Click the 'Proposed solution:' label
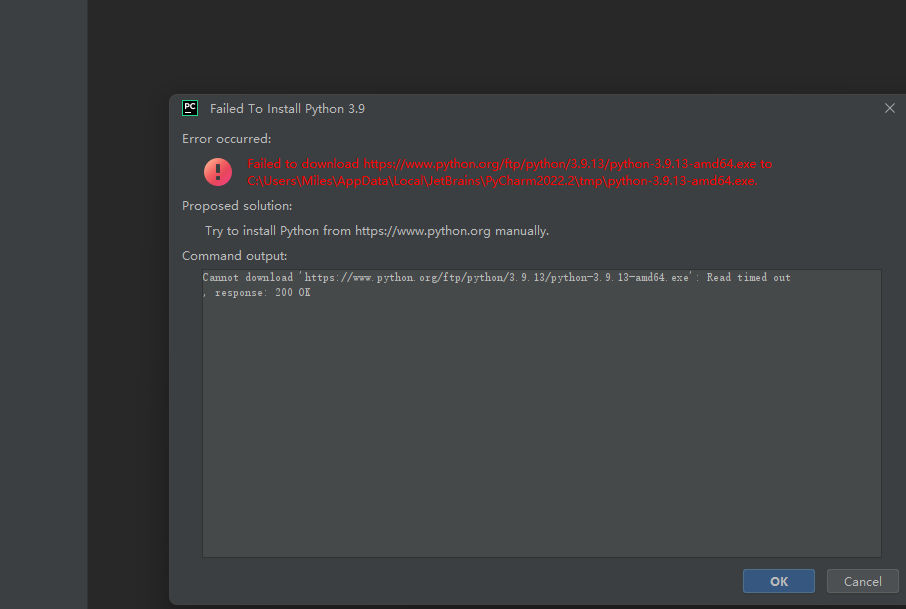 coord(237,206)
